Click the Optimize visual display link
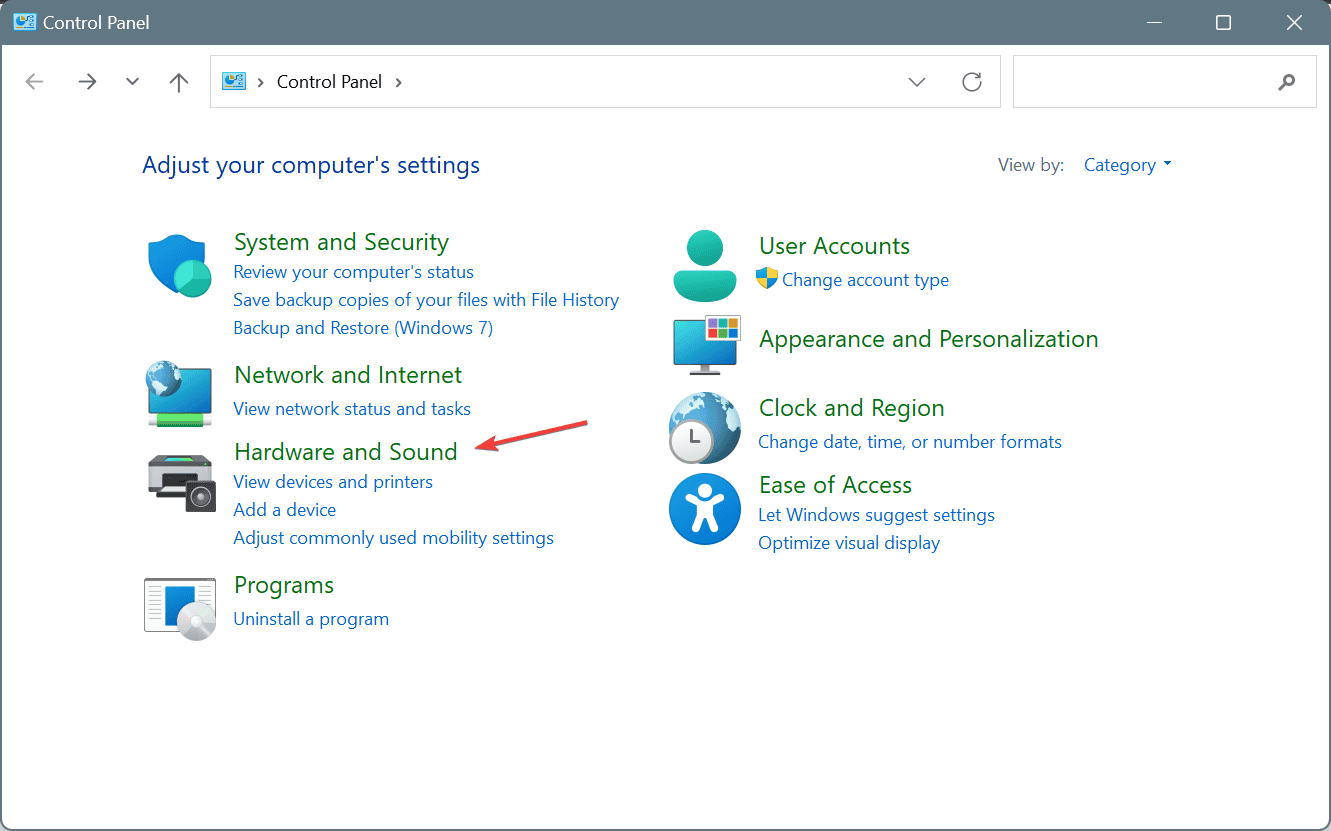The image size is (1331, 831). (849, 543)
